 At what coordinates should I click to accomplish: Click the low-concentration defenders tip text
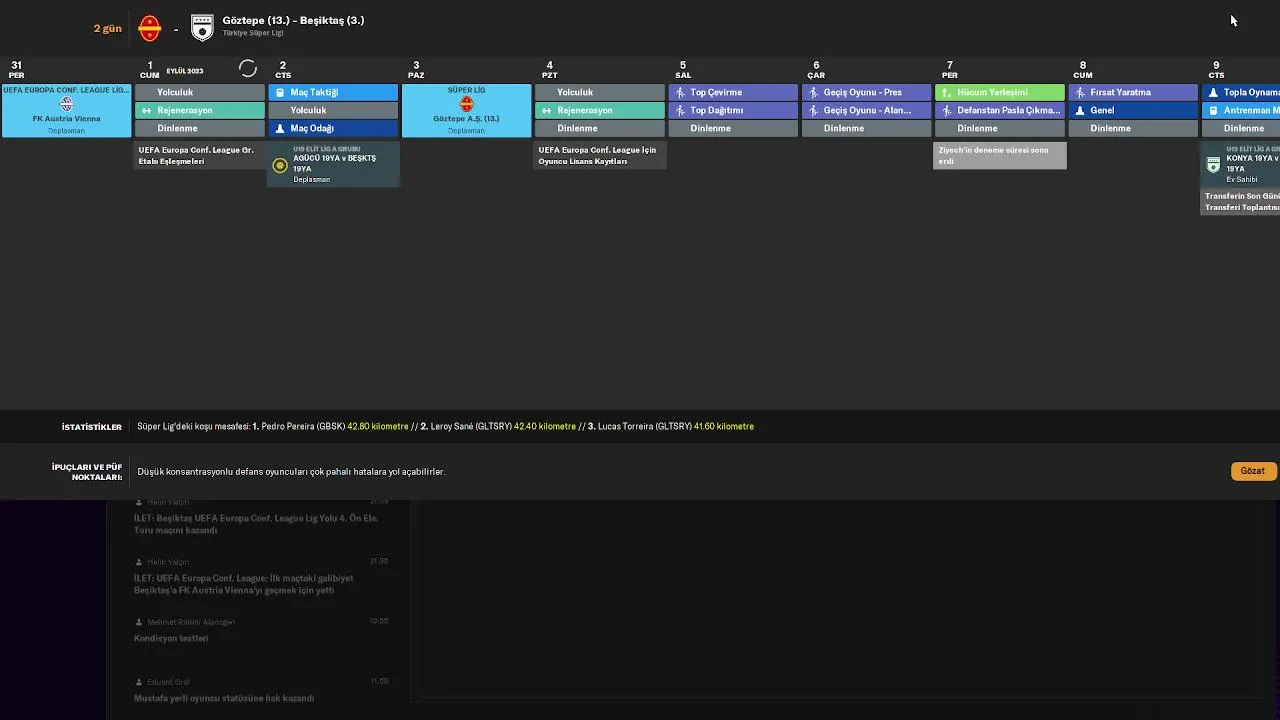tap(291, 471)
